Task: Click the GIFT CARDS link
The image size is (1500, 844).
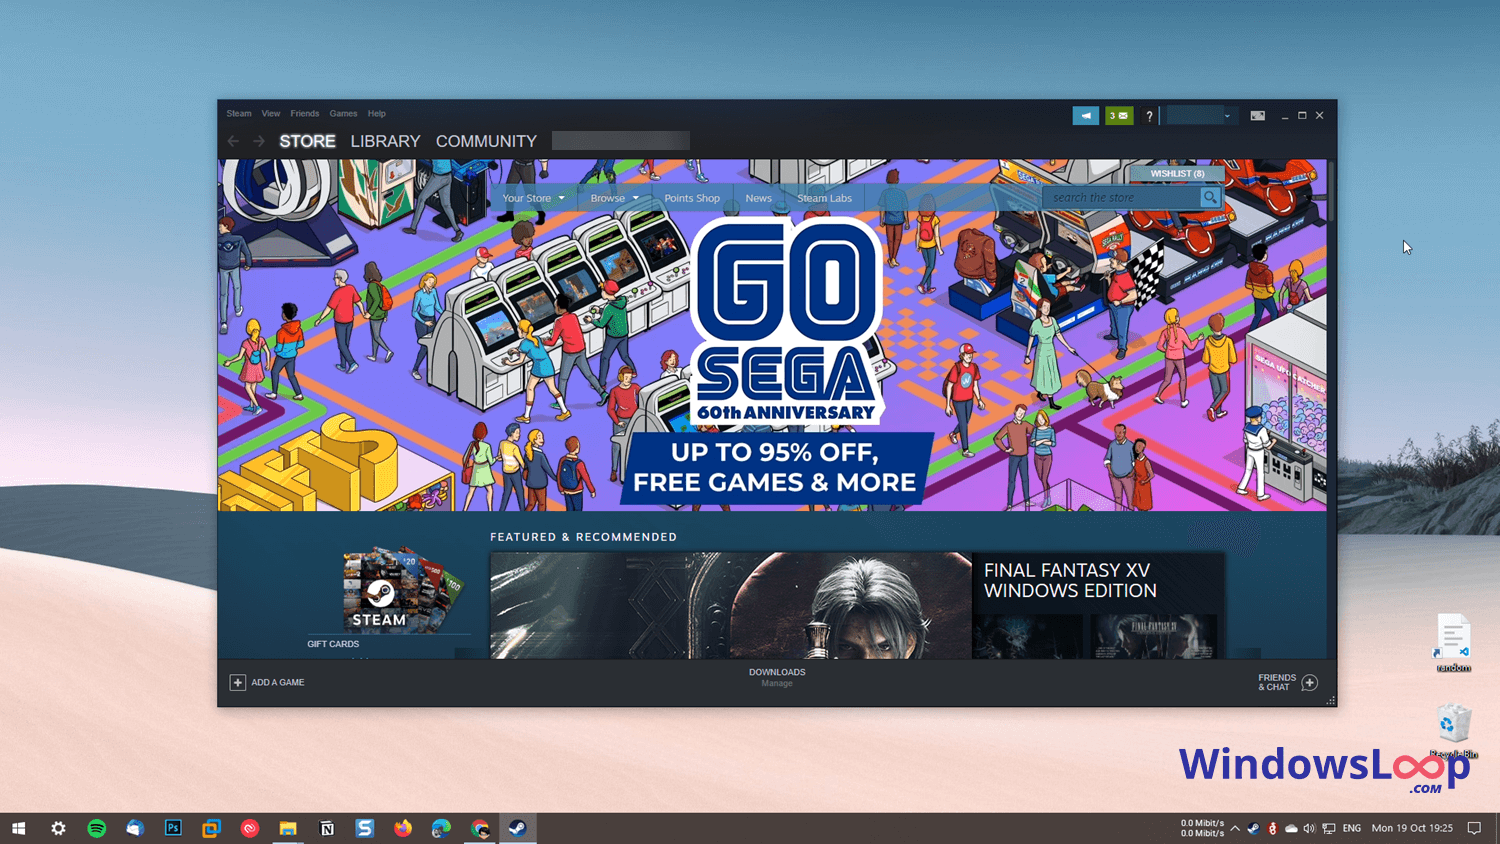Action: 333,644
